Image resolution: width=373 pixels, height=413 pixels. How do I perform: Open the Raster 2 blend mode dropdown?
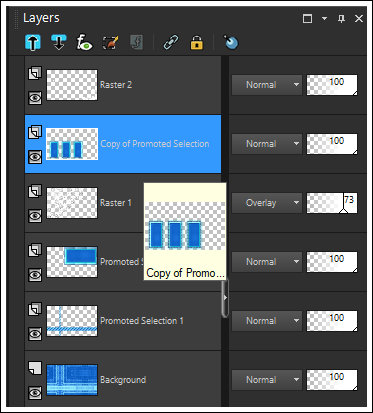click(267, 85)
